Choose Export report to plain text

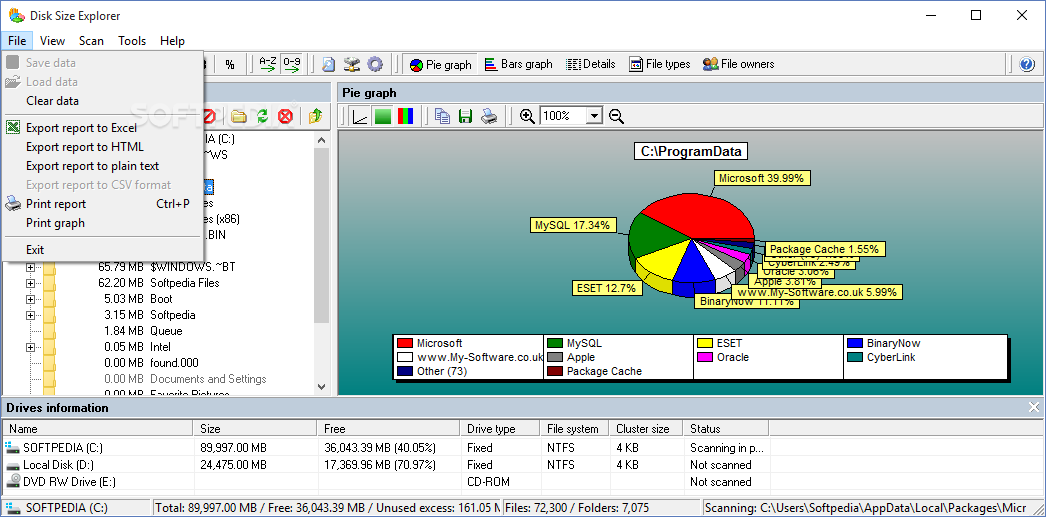pos(102,165)
